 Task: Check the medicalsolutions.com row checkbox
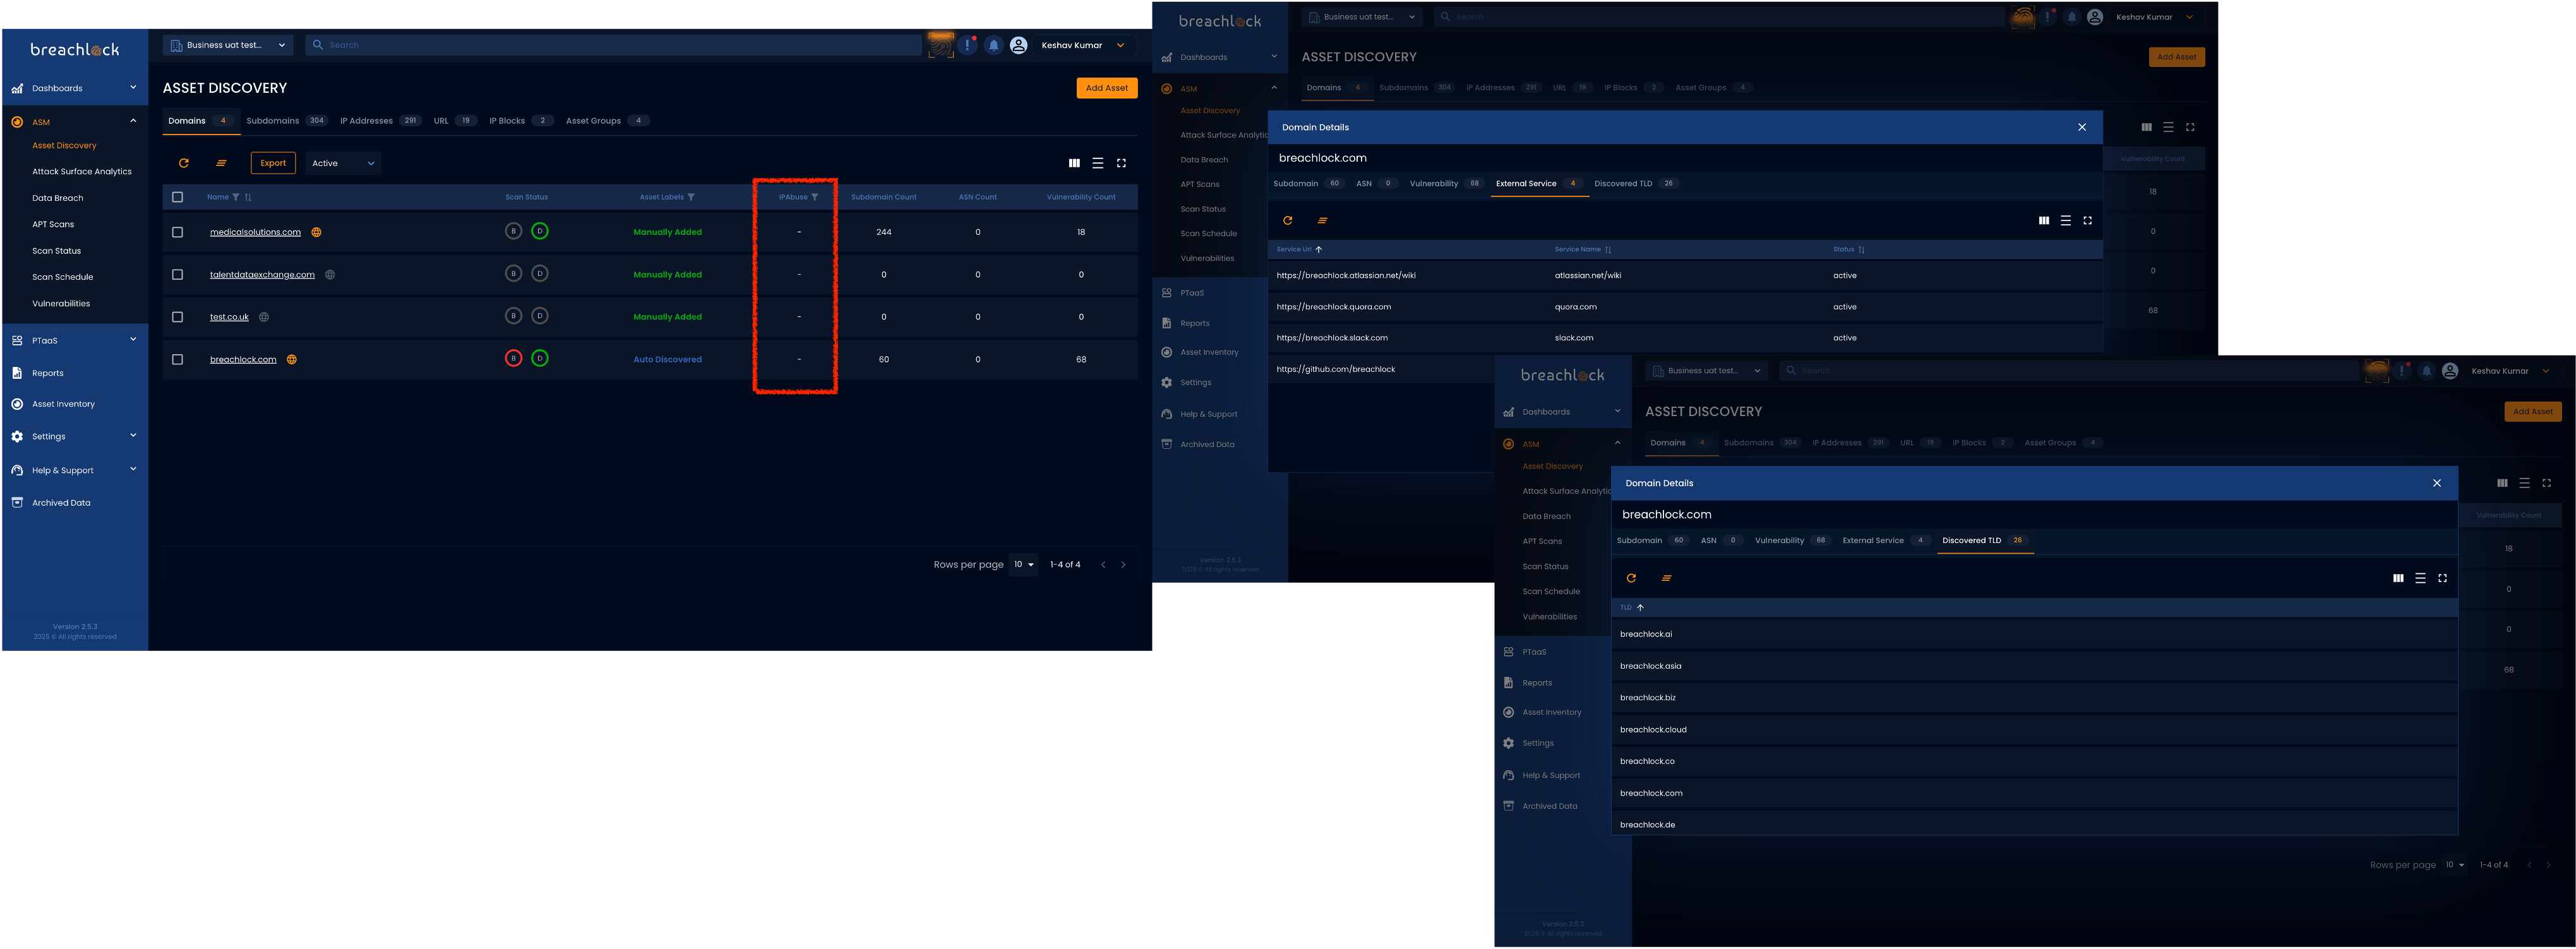point(178,232)
